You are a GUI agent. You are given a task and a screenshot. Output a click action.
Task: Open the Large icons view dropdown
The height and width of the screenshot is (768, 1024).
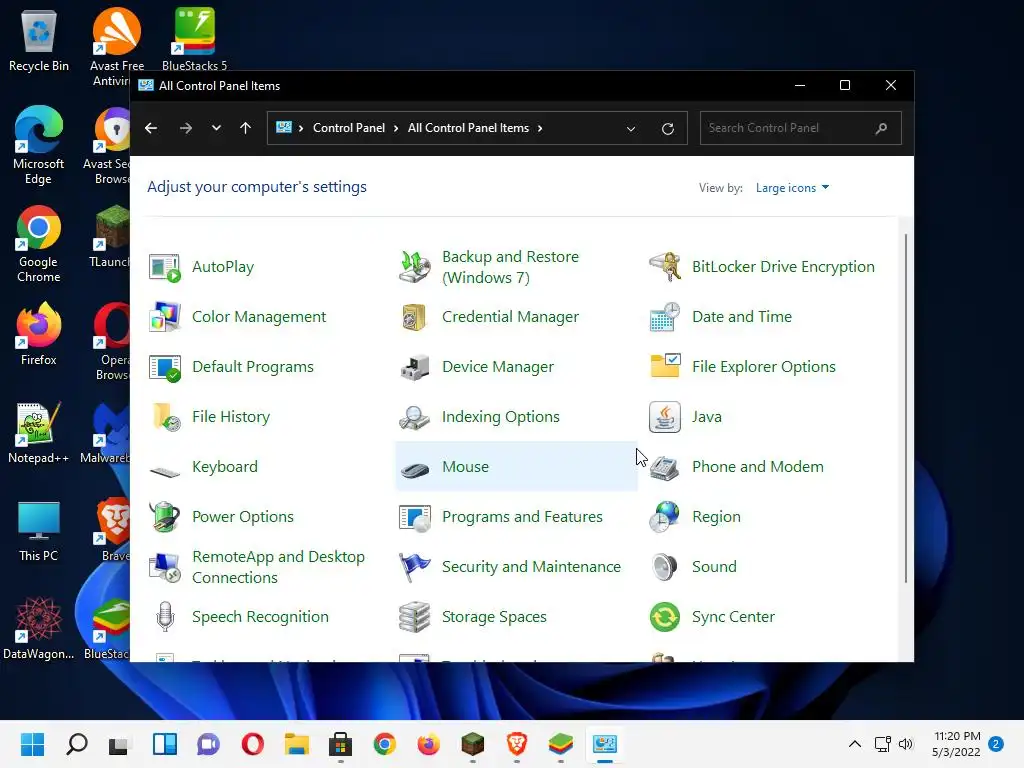(x=792, y=188)
